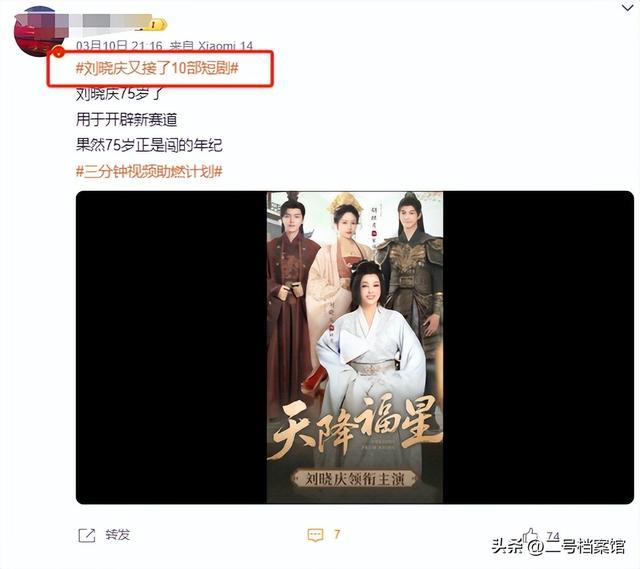
Task: Click the comment count 7
Action: (337, 534)
